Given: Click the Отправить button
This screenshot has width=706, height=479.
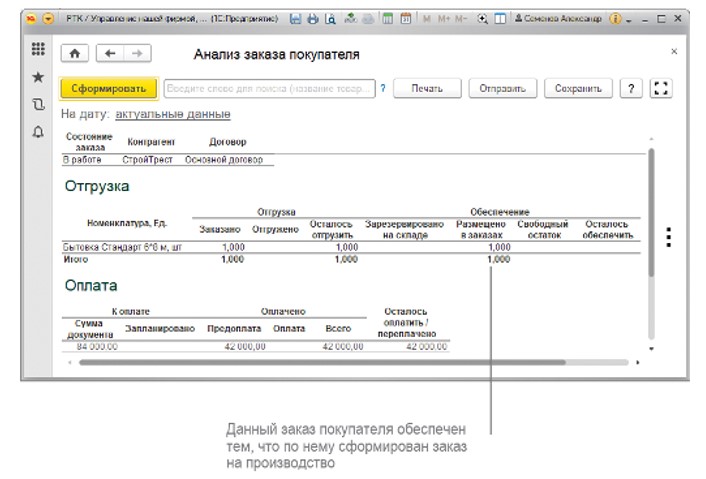Looking at the screenshot, I should [x=502, y=88].
